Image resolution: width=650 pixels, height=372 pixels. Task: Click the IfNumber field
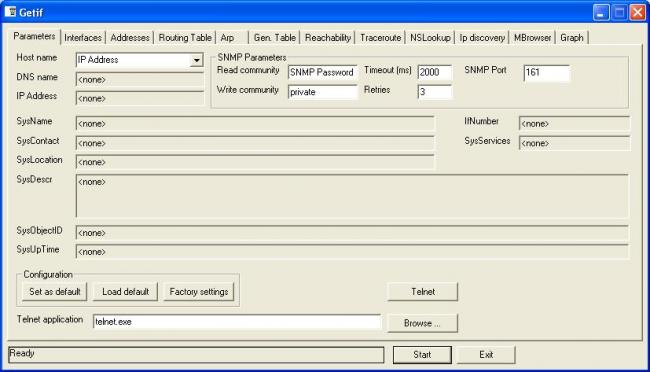point(575,124)
